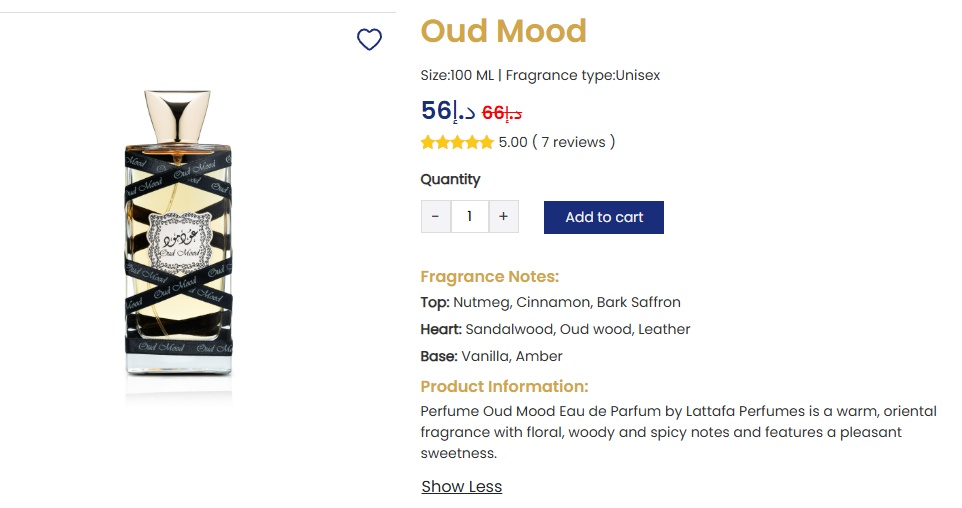Click the quantity input field

pos(469,217)
